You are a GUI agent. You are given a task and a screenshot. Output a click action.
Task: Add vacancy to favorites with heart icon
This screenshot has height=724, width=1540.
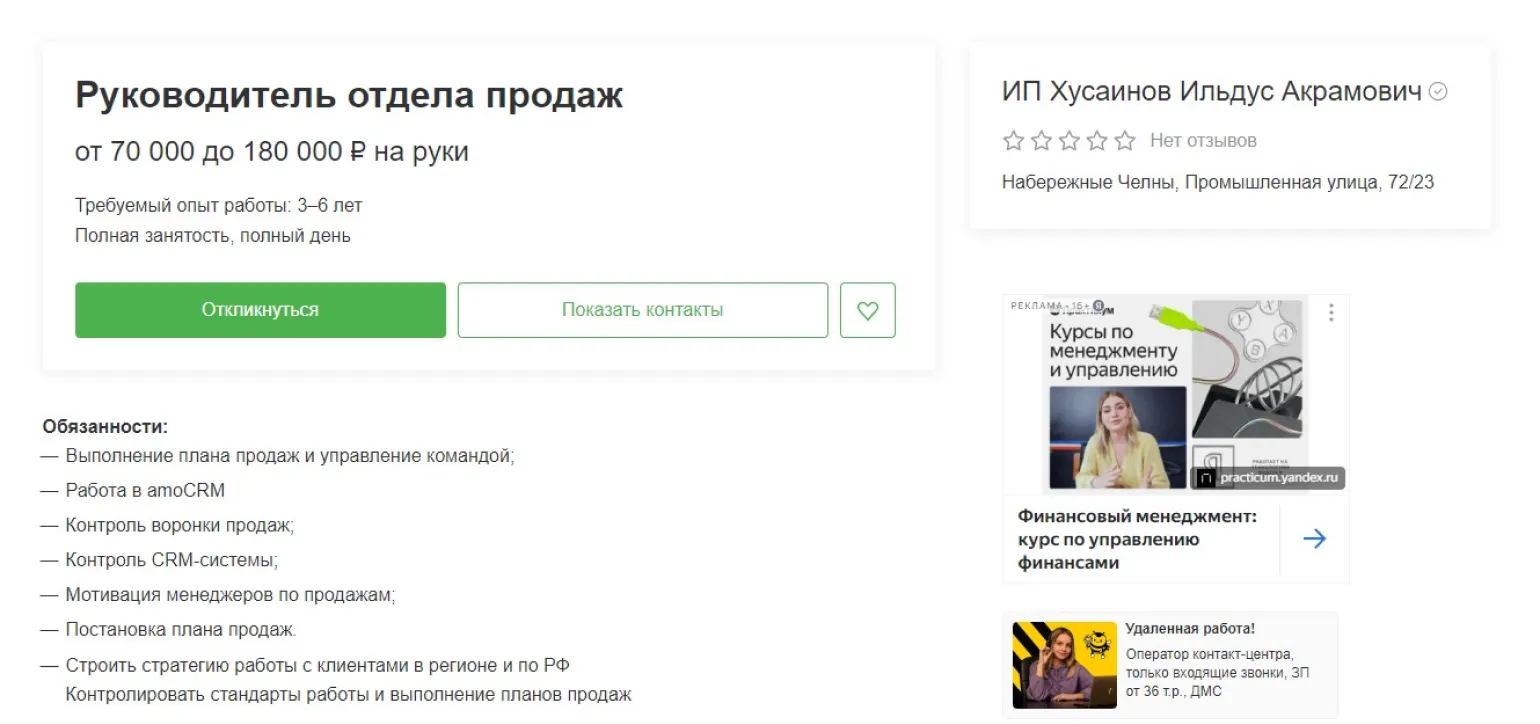pyautogui.click(x=867, y=310)
